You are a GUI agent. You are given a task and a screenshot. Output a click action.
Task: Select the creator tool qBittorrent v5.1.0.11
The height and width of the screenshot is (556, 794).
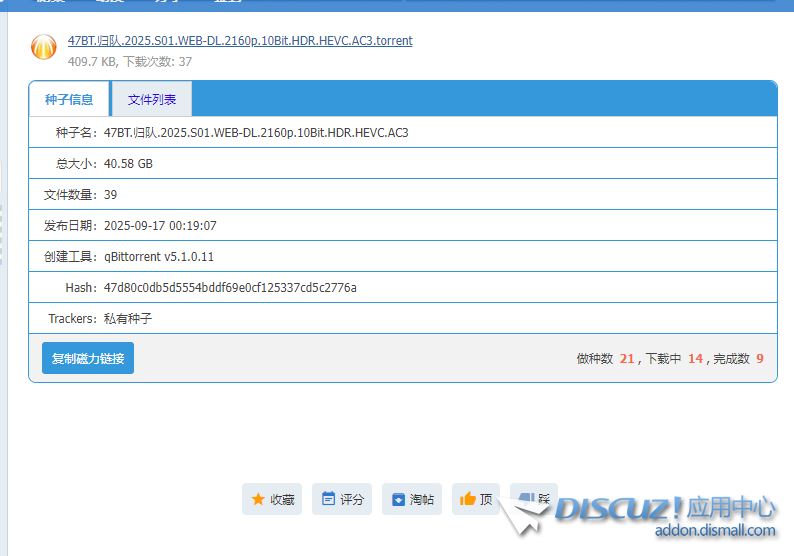tap(158, 257)
